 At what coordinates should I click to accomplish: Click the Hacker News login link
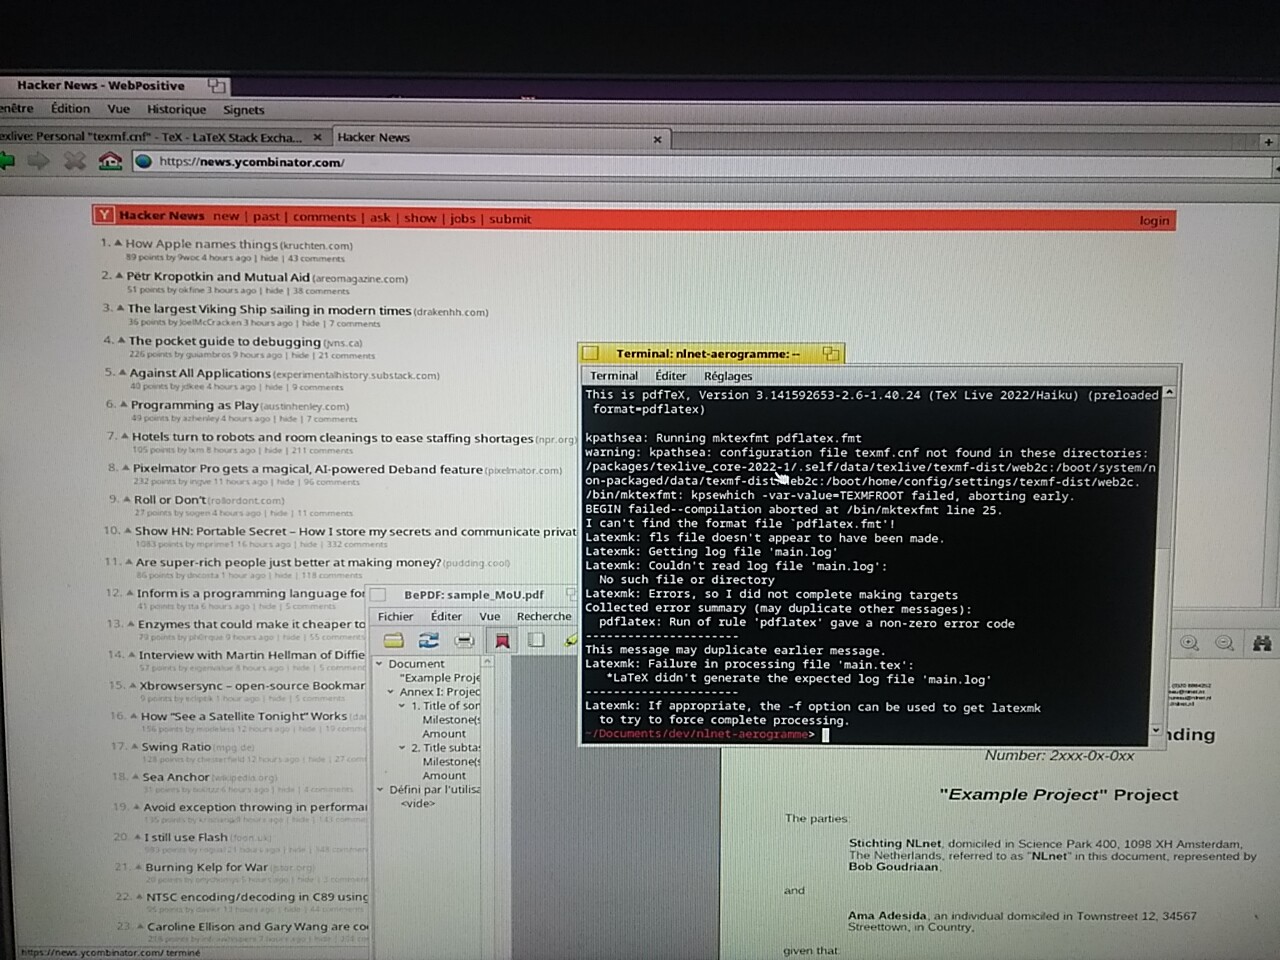point(1154,220)
